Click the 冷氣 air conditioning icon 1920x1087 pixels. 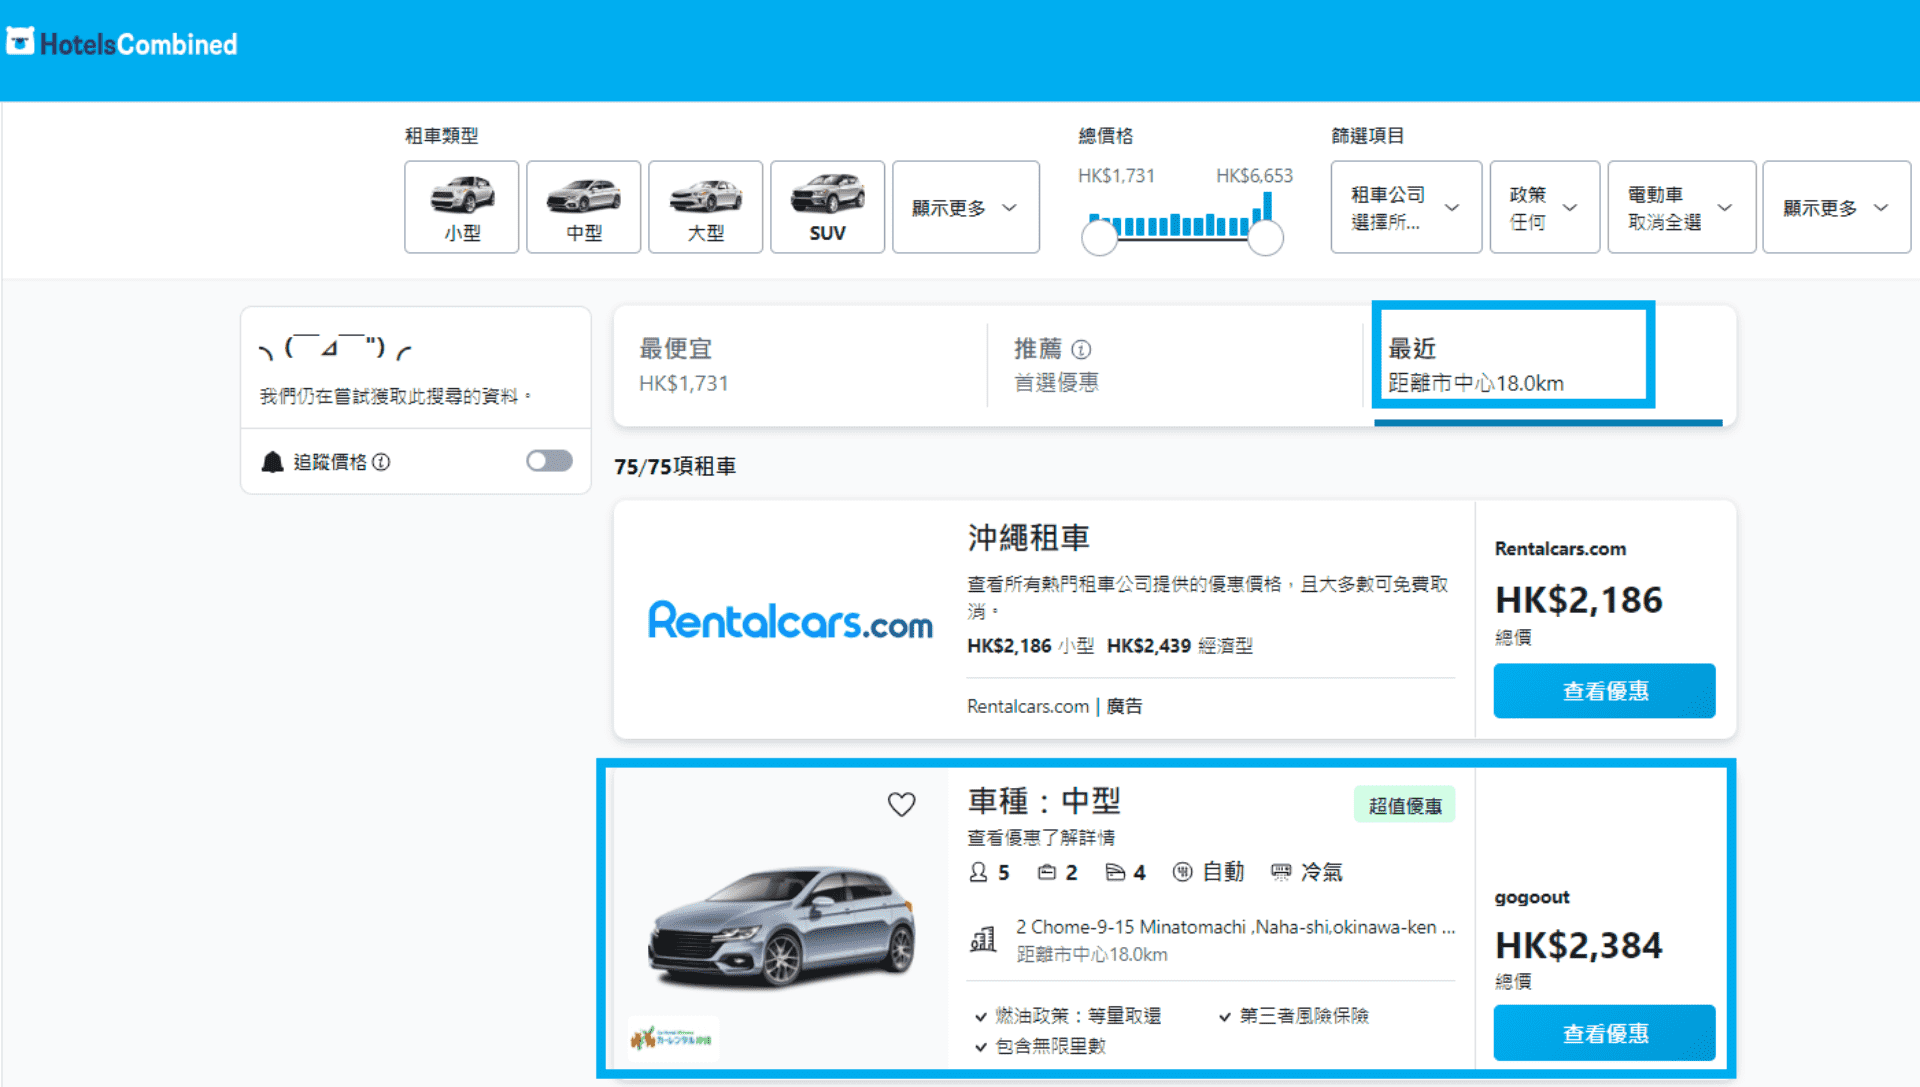click(1281, 872)
